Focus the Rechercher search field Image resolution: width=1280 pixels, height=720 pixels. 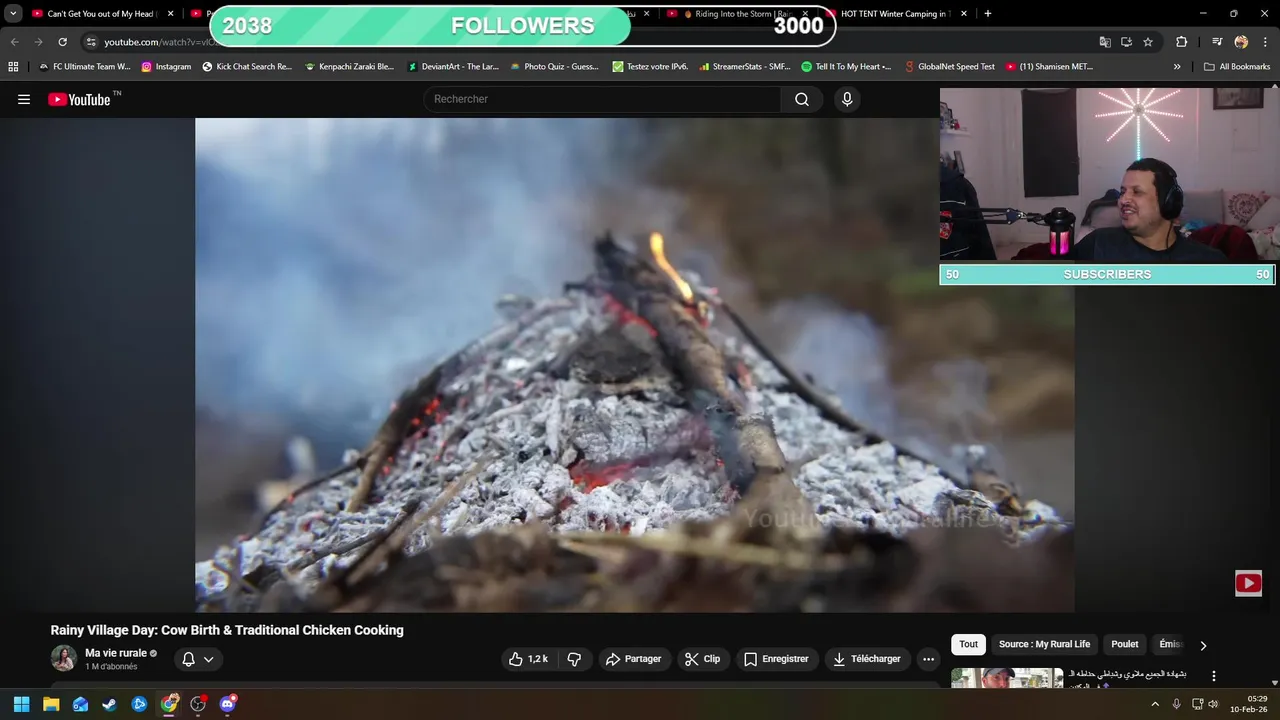coord(602,99)
